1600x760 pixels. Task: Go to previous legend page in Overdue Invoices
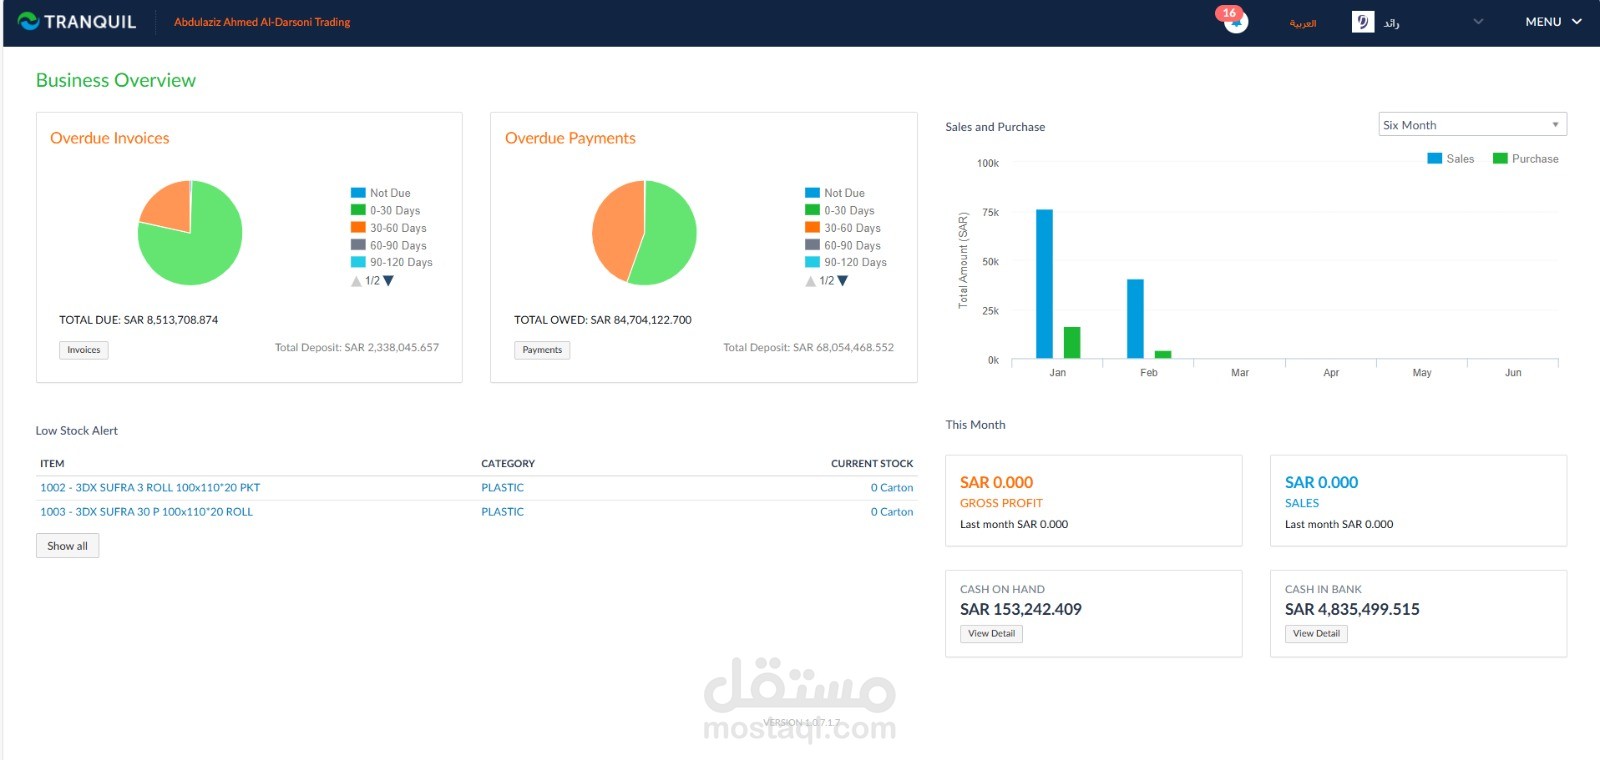(356, 281)
